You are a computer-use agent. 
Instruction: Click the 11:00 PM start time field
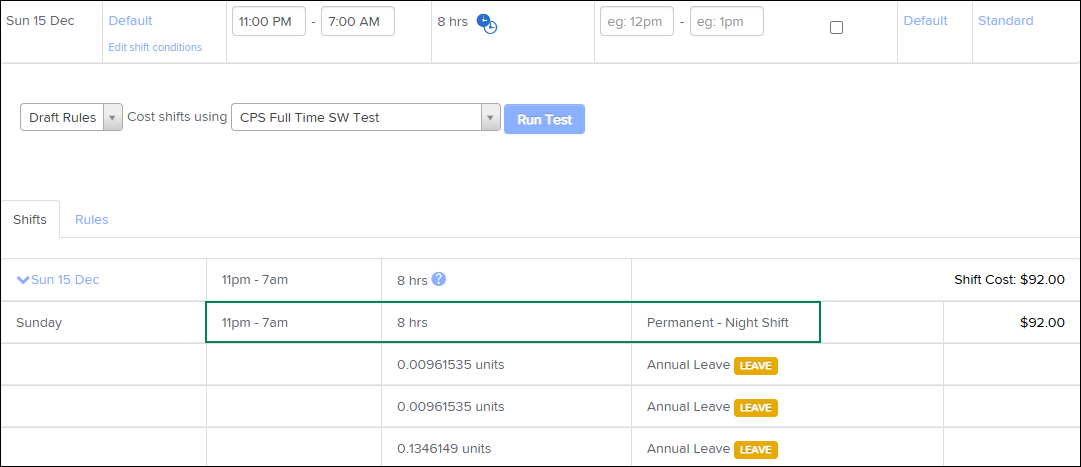click(x=268, y=21)
